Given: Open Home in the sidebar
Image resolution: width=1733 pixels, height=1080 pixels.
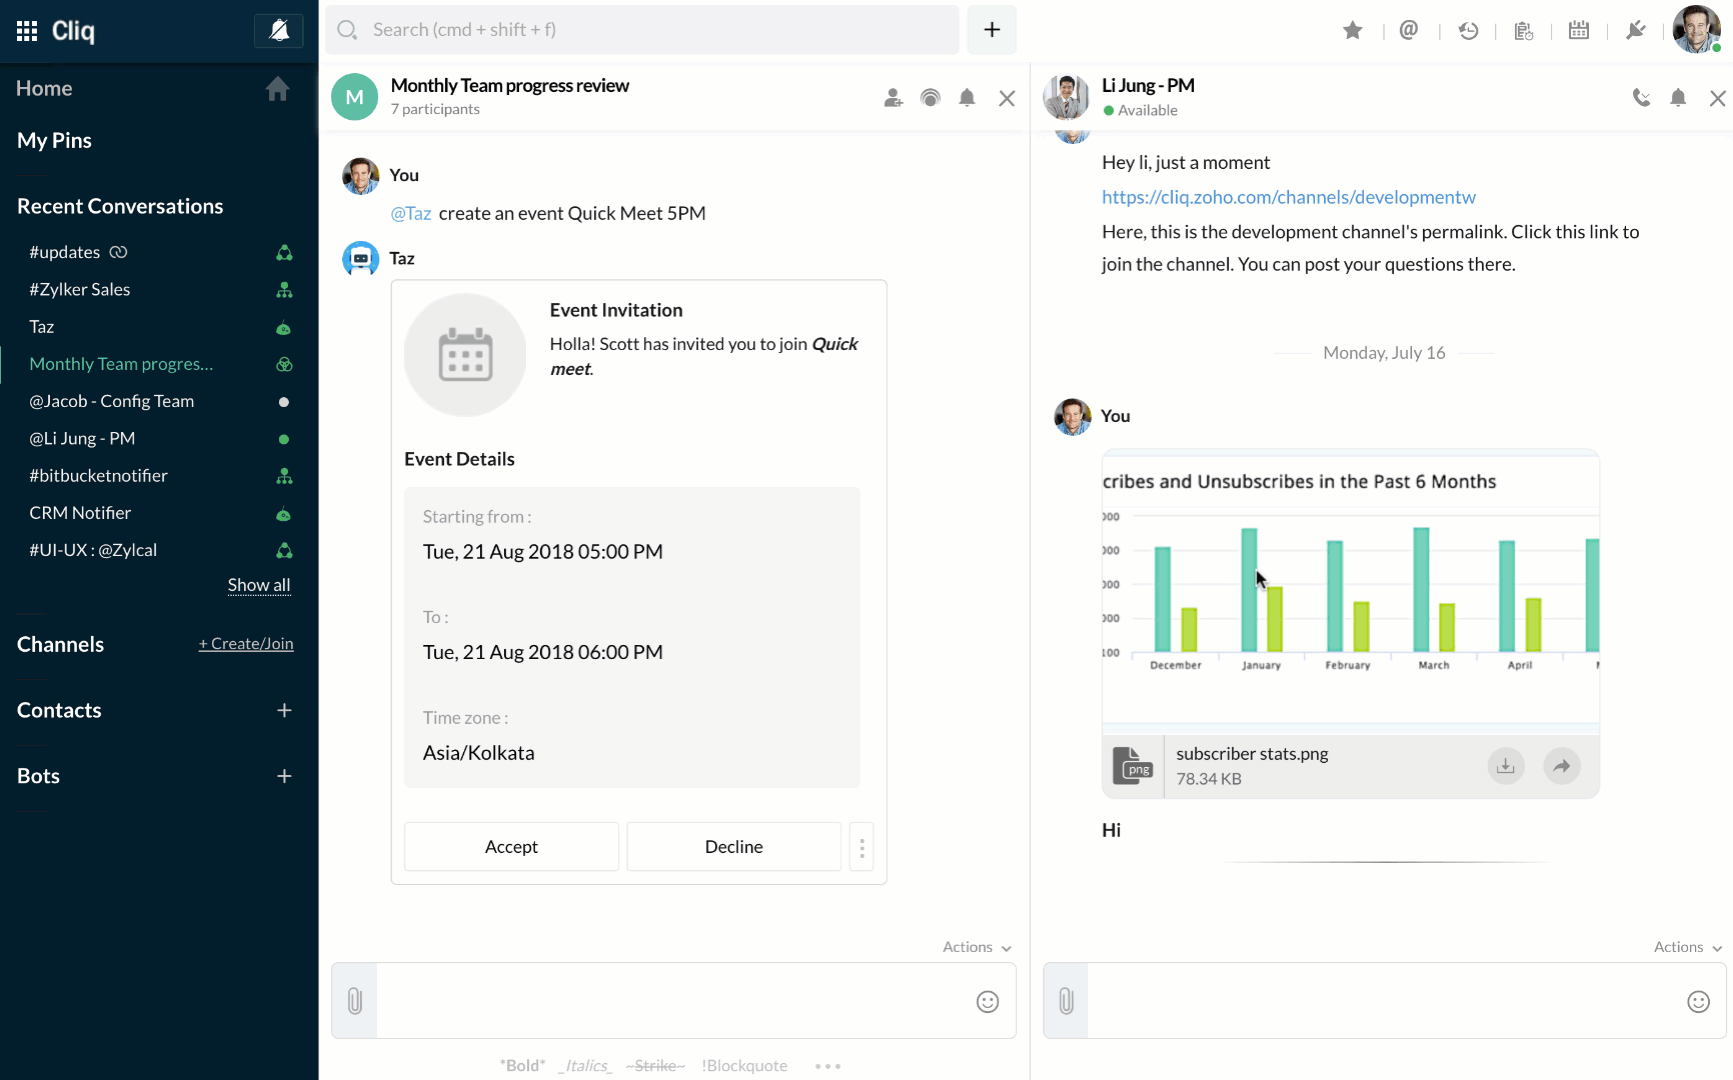Looking at the screenshot, I should (x=44, y=88).
